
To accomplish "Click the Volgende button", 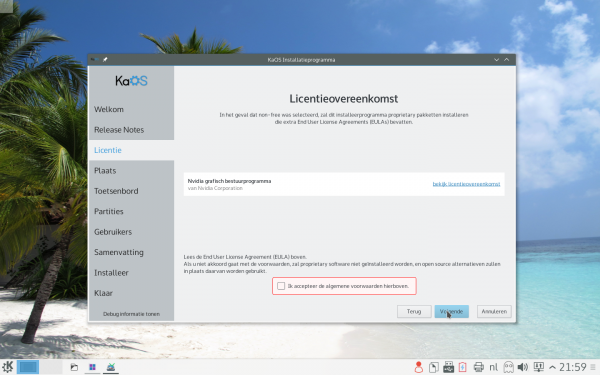I will point(452,311).
